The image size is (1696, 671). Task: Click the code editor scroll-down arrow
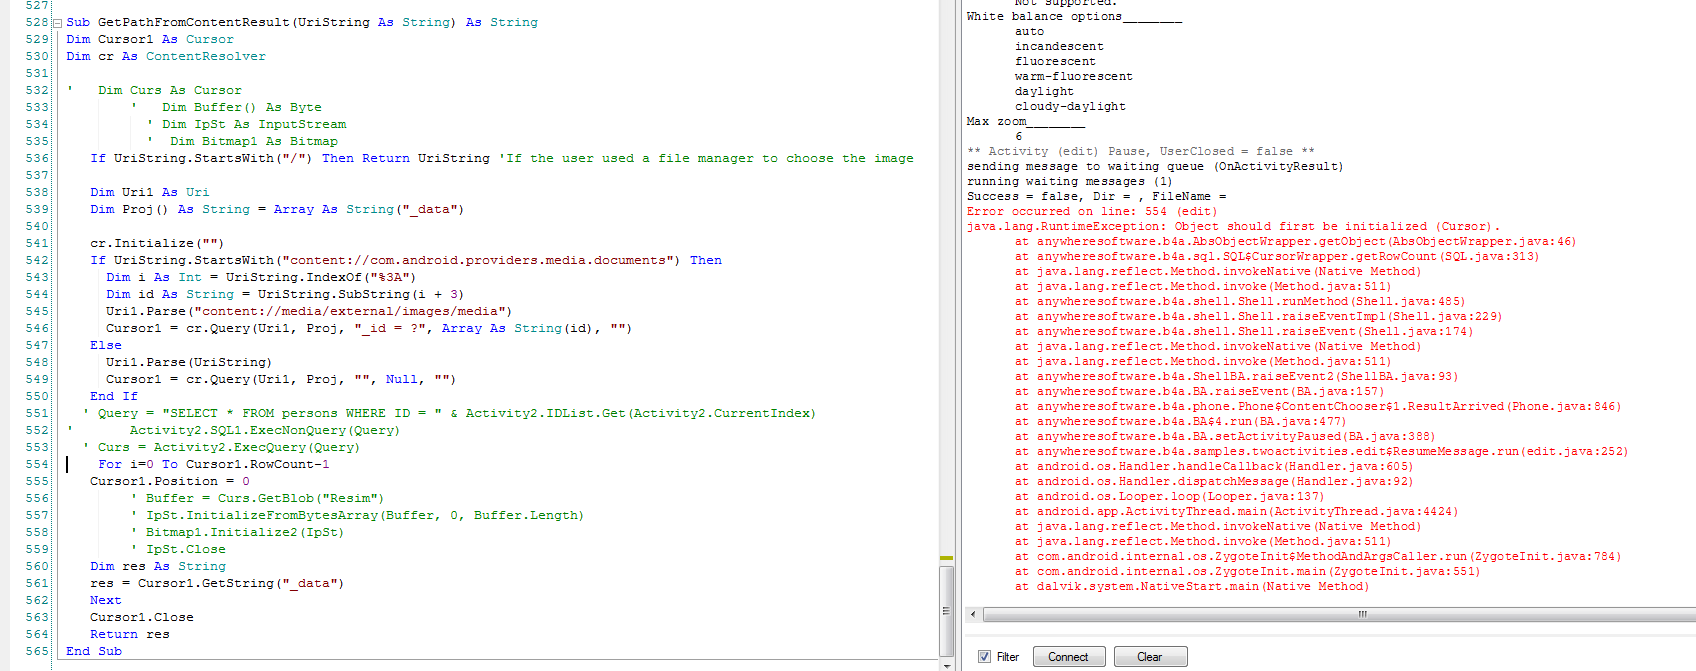pos(946,665)
